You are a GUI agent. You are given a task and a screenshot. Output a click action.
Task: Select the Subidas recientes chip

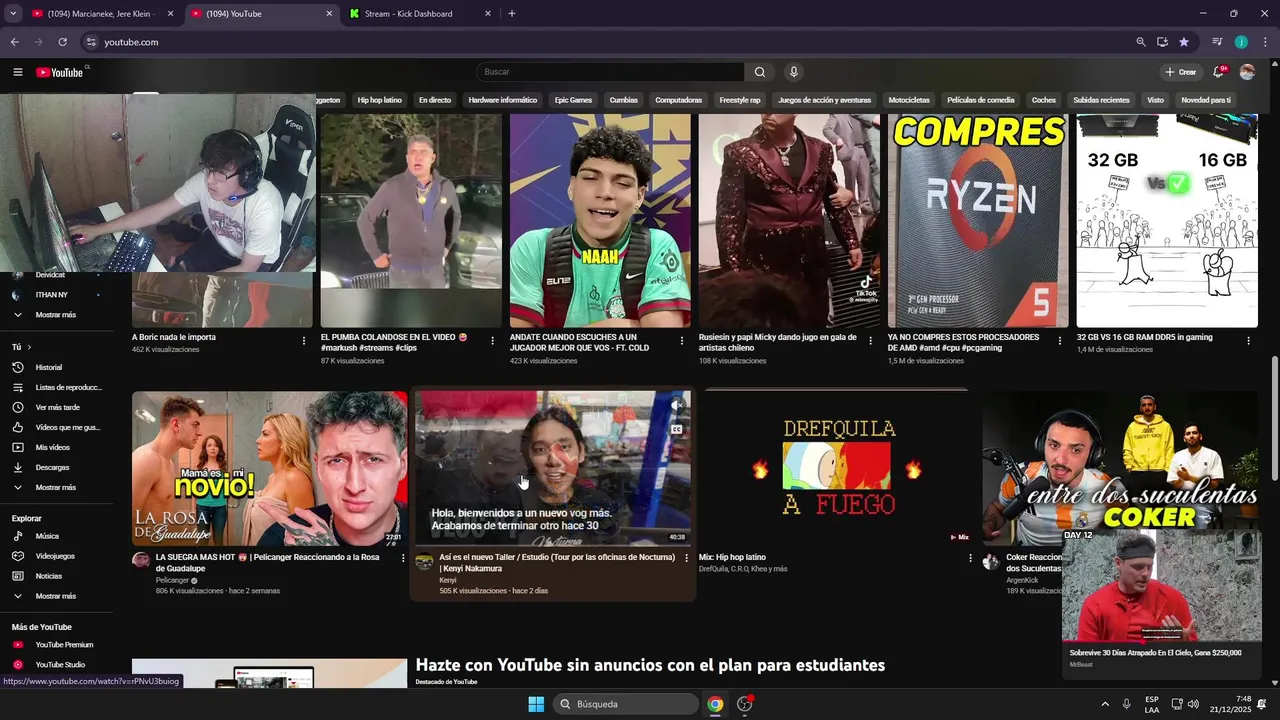(1101, 100)
